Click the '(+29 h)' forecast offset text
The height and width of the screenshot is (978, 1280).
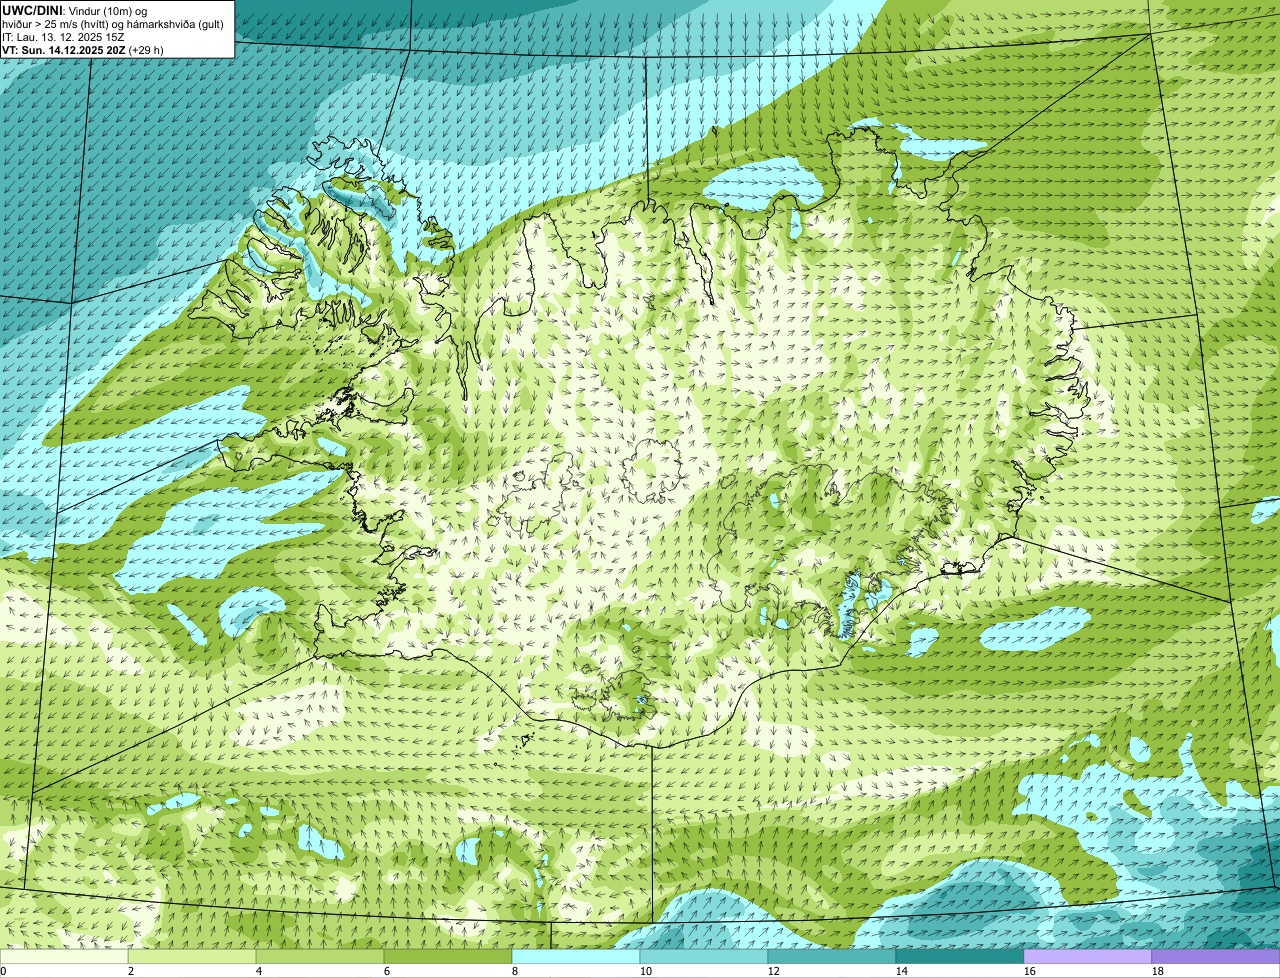tap(146, 49)
